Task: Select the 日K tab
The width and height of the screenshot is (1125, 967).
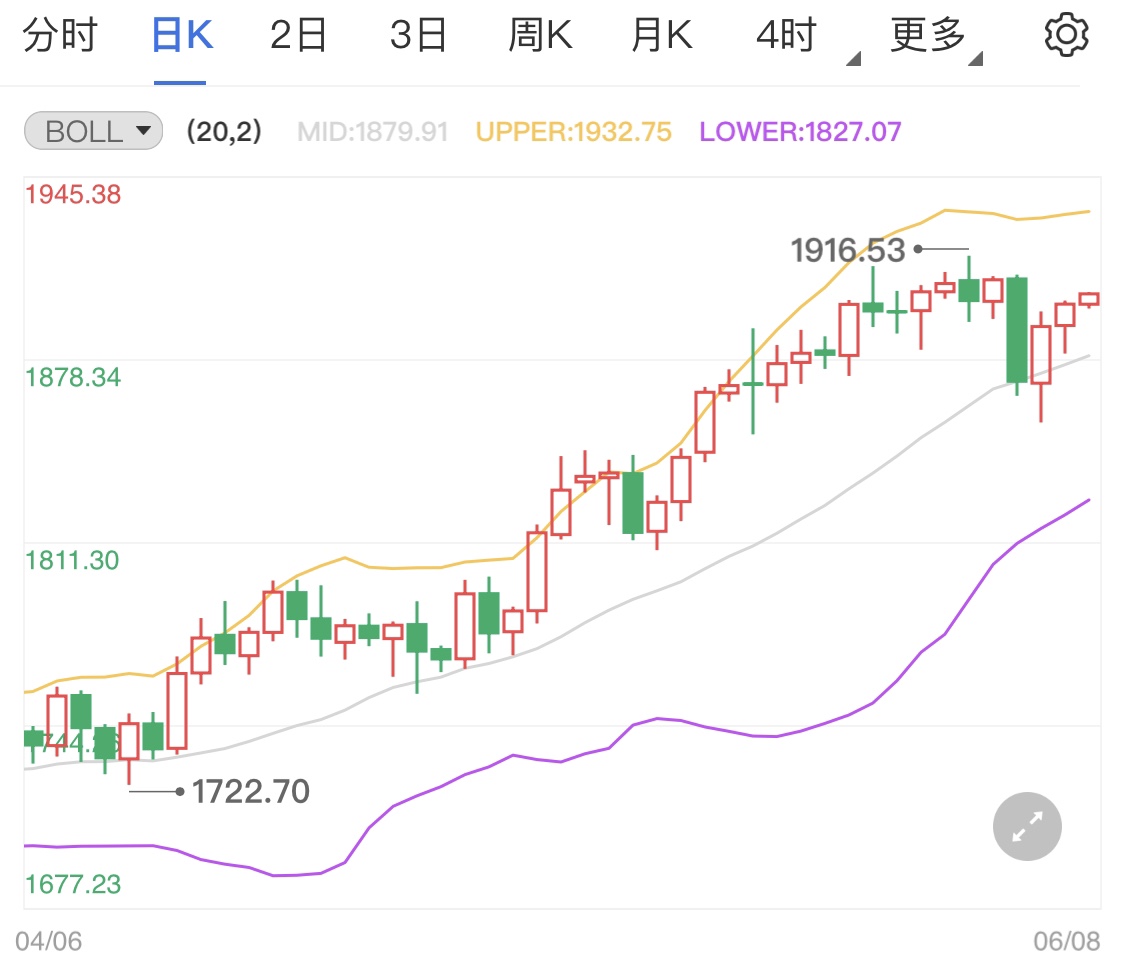Action: (x=182, y=35)
